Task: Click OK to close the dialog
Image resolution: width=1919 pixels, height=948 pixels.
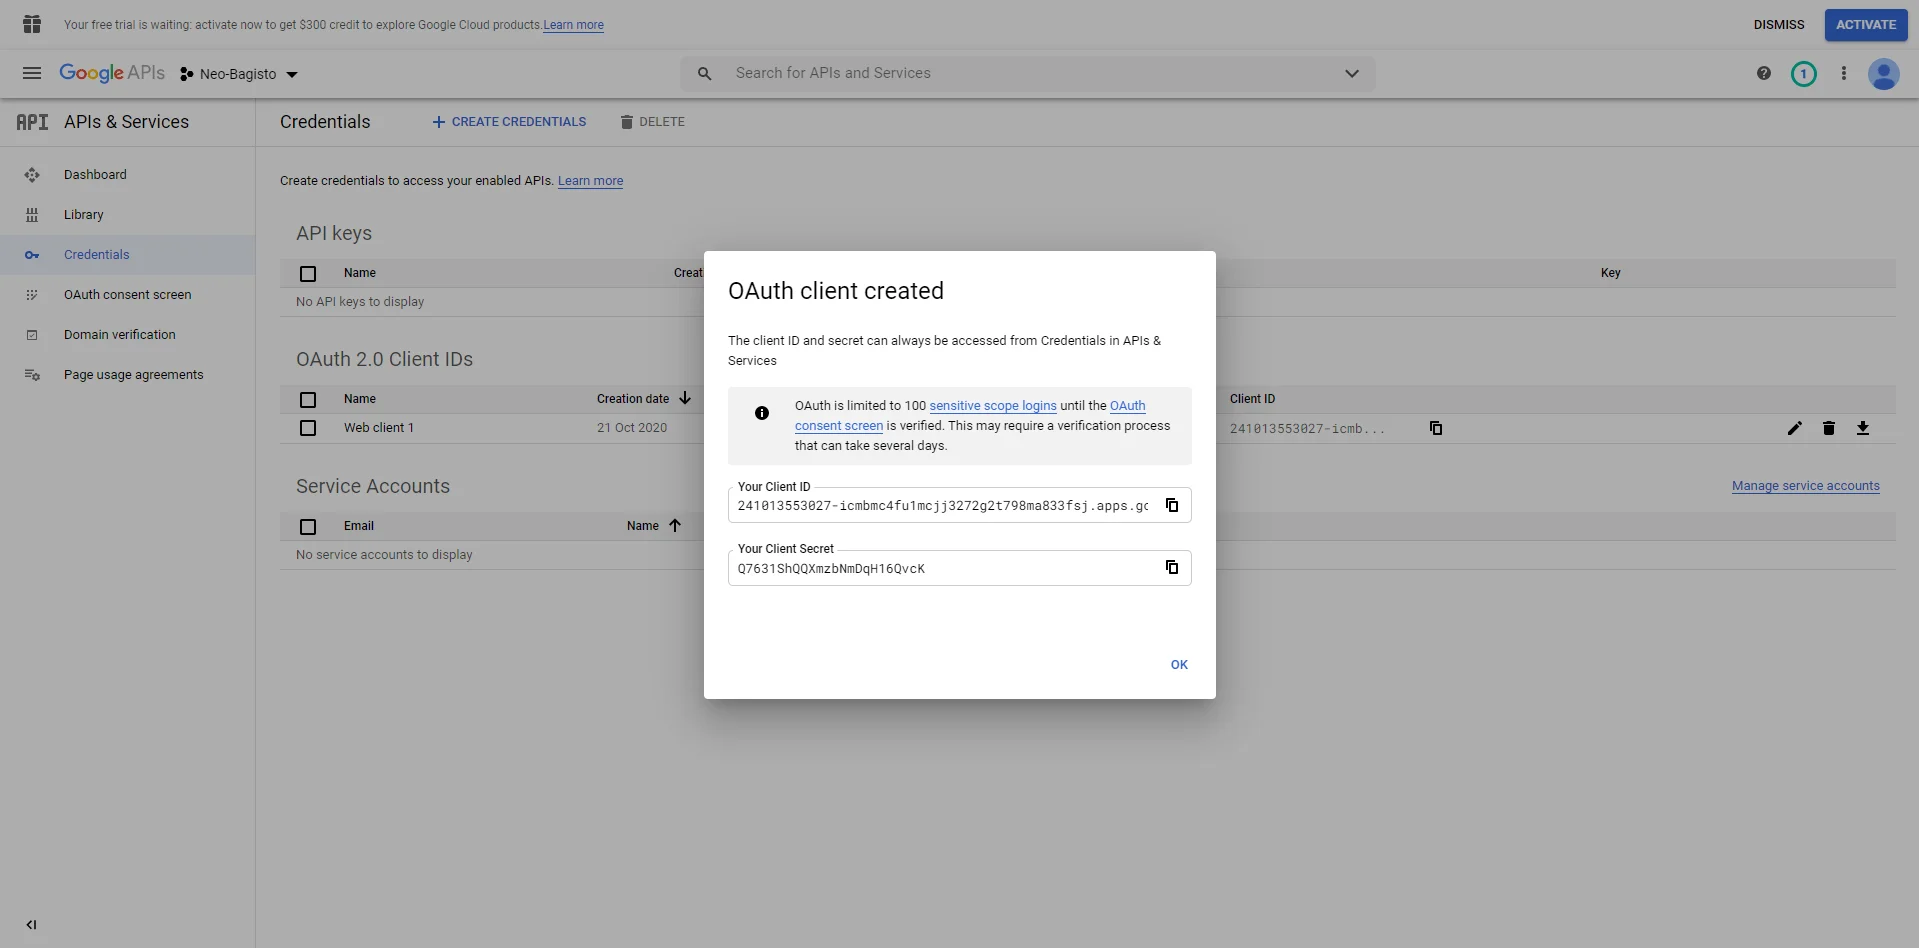Action: coord(1179,665)
